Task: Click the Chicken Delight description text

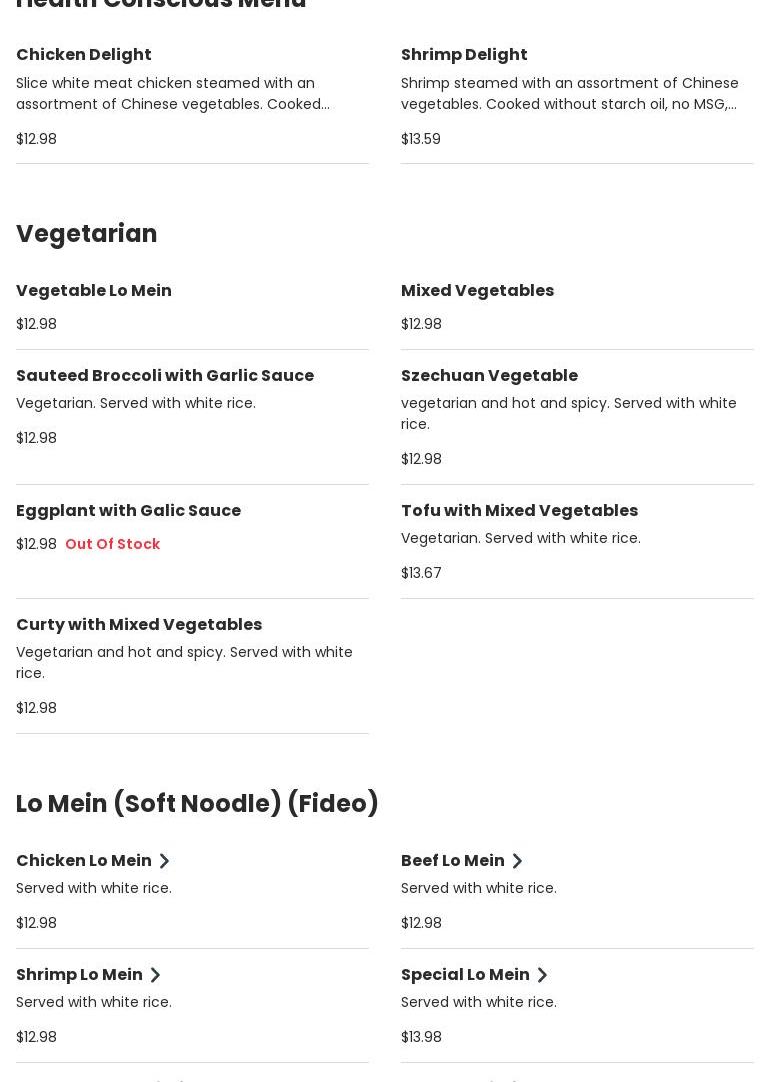Action: (x=172, y=93)
